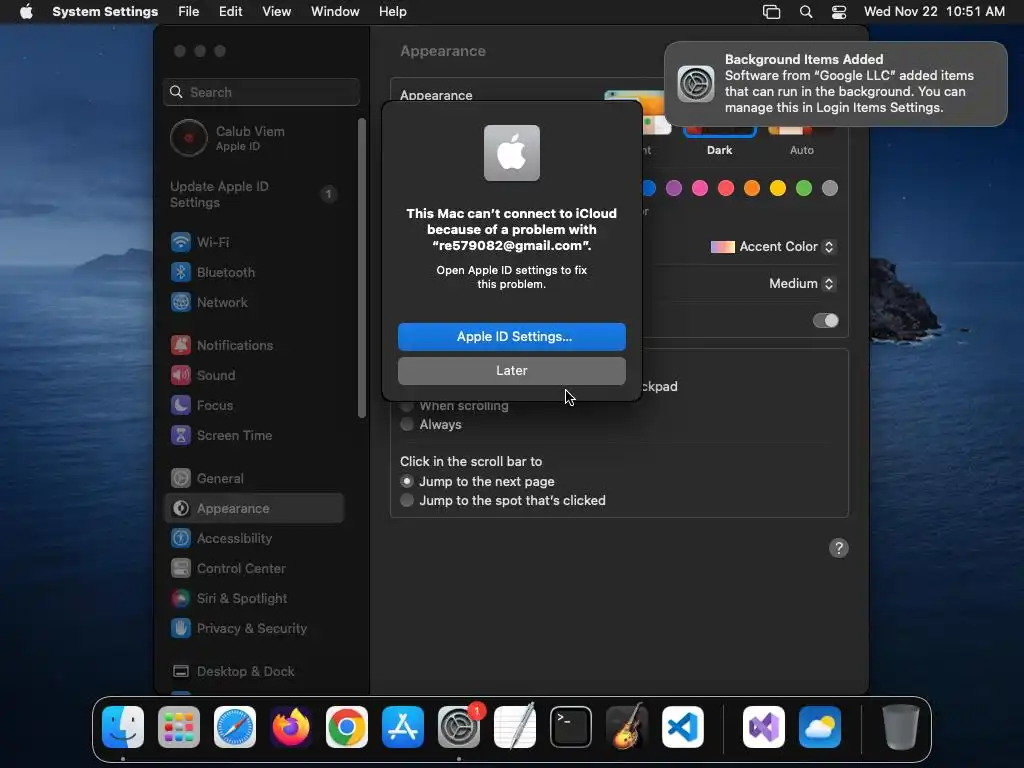Choose red accent color
This screenshot has height=768, width=1024.
pos(726,189)
